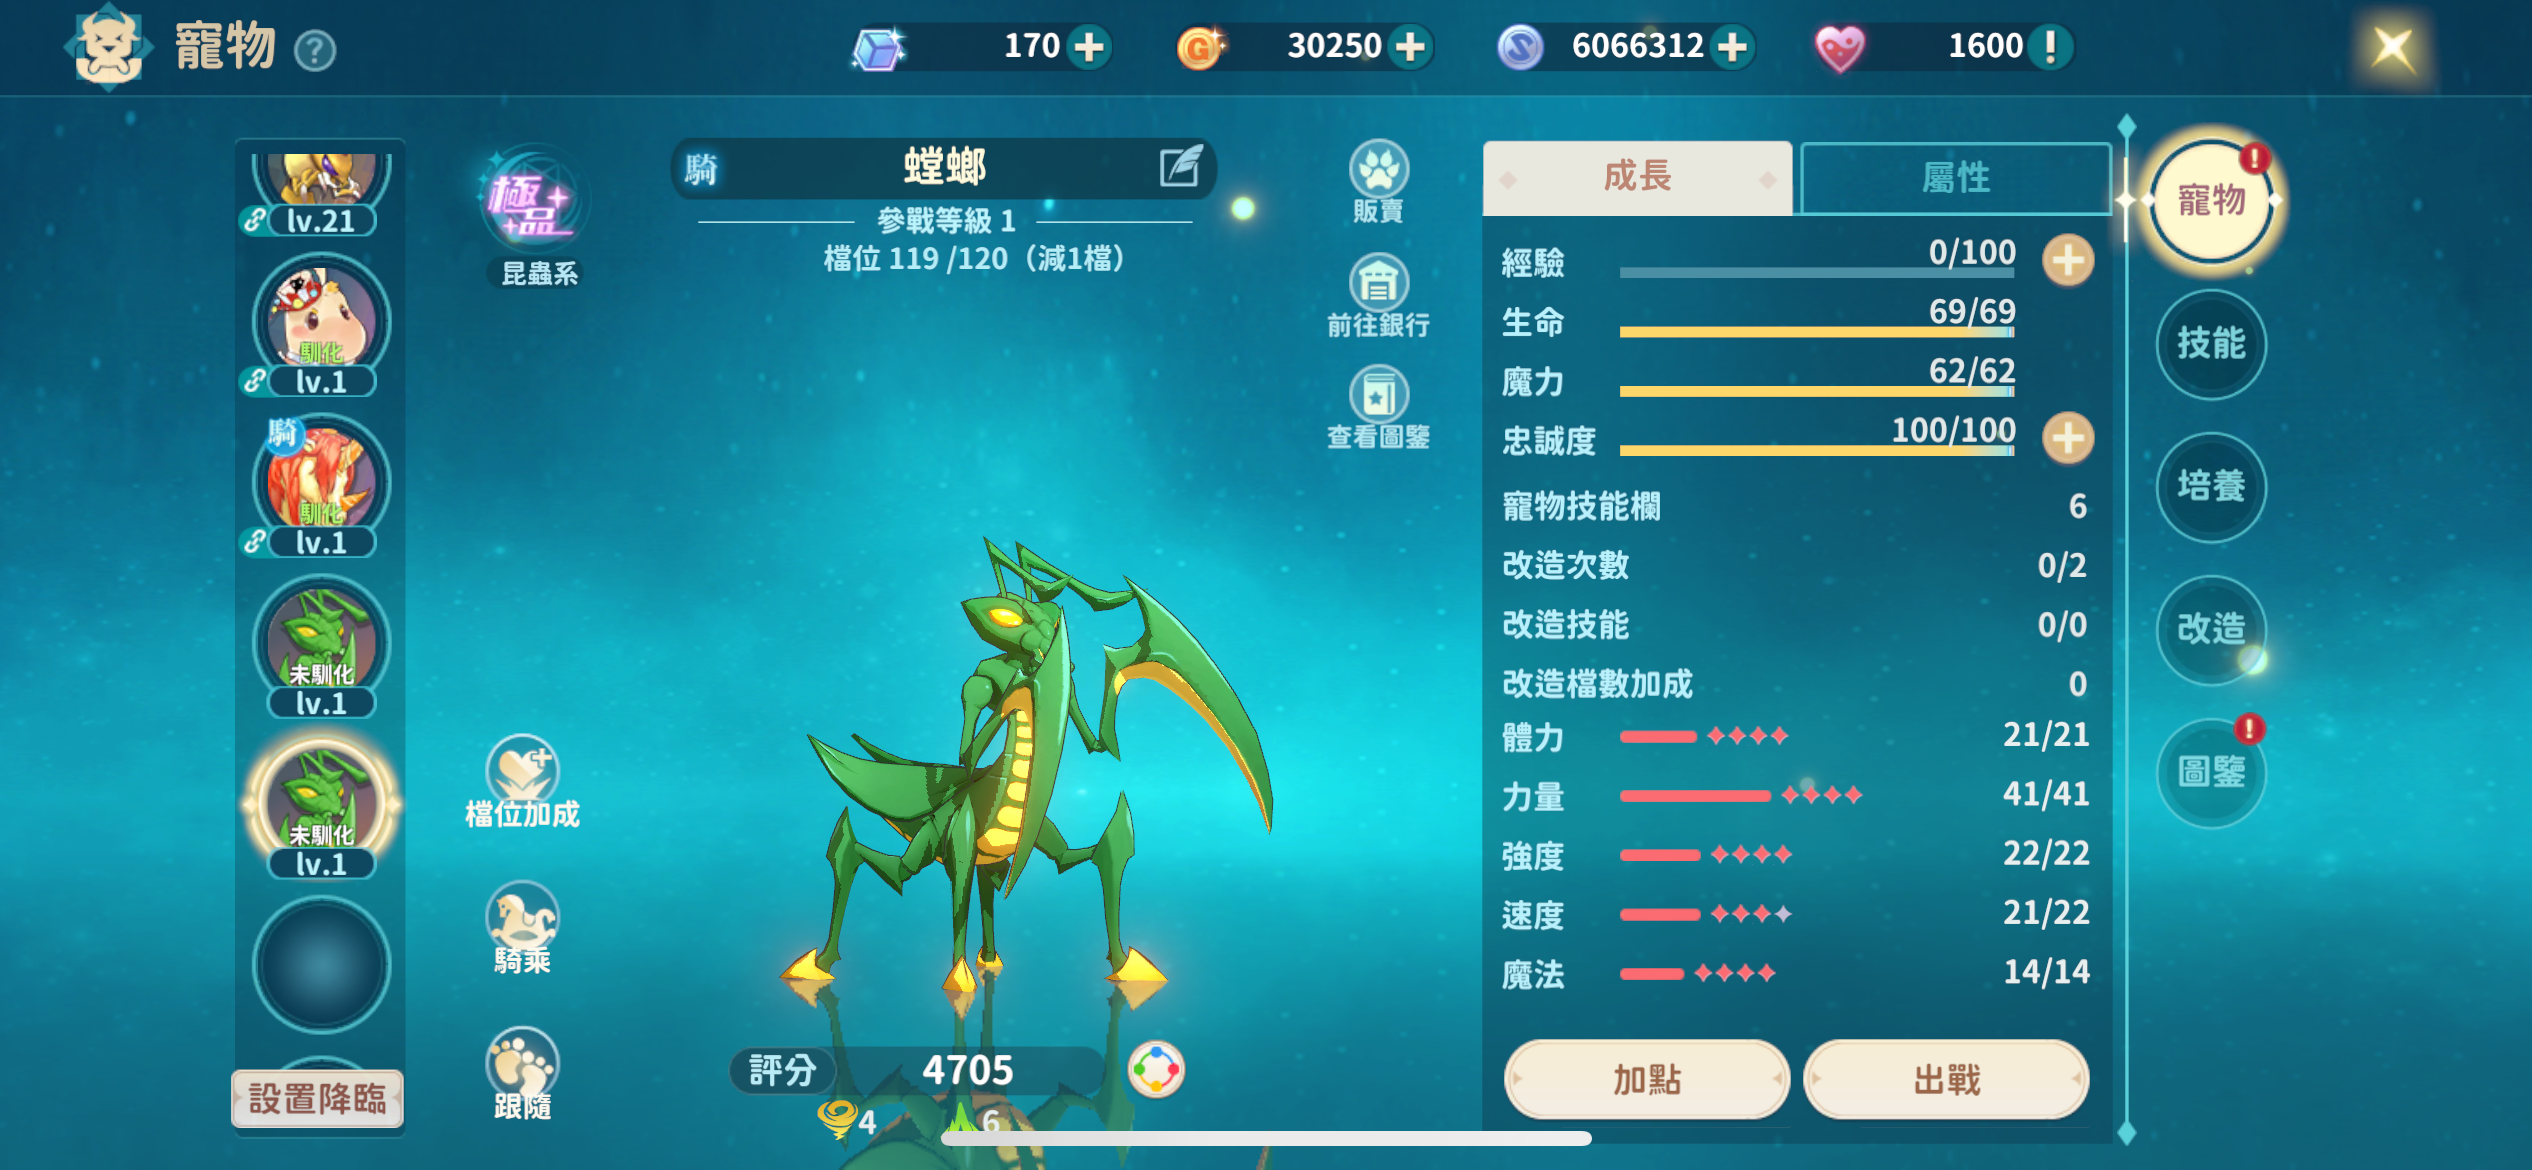Select the lv.21 pet thumbnail in the list

tap(321, 192)
